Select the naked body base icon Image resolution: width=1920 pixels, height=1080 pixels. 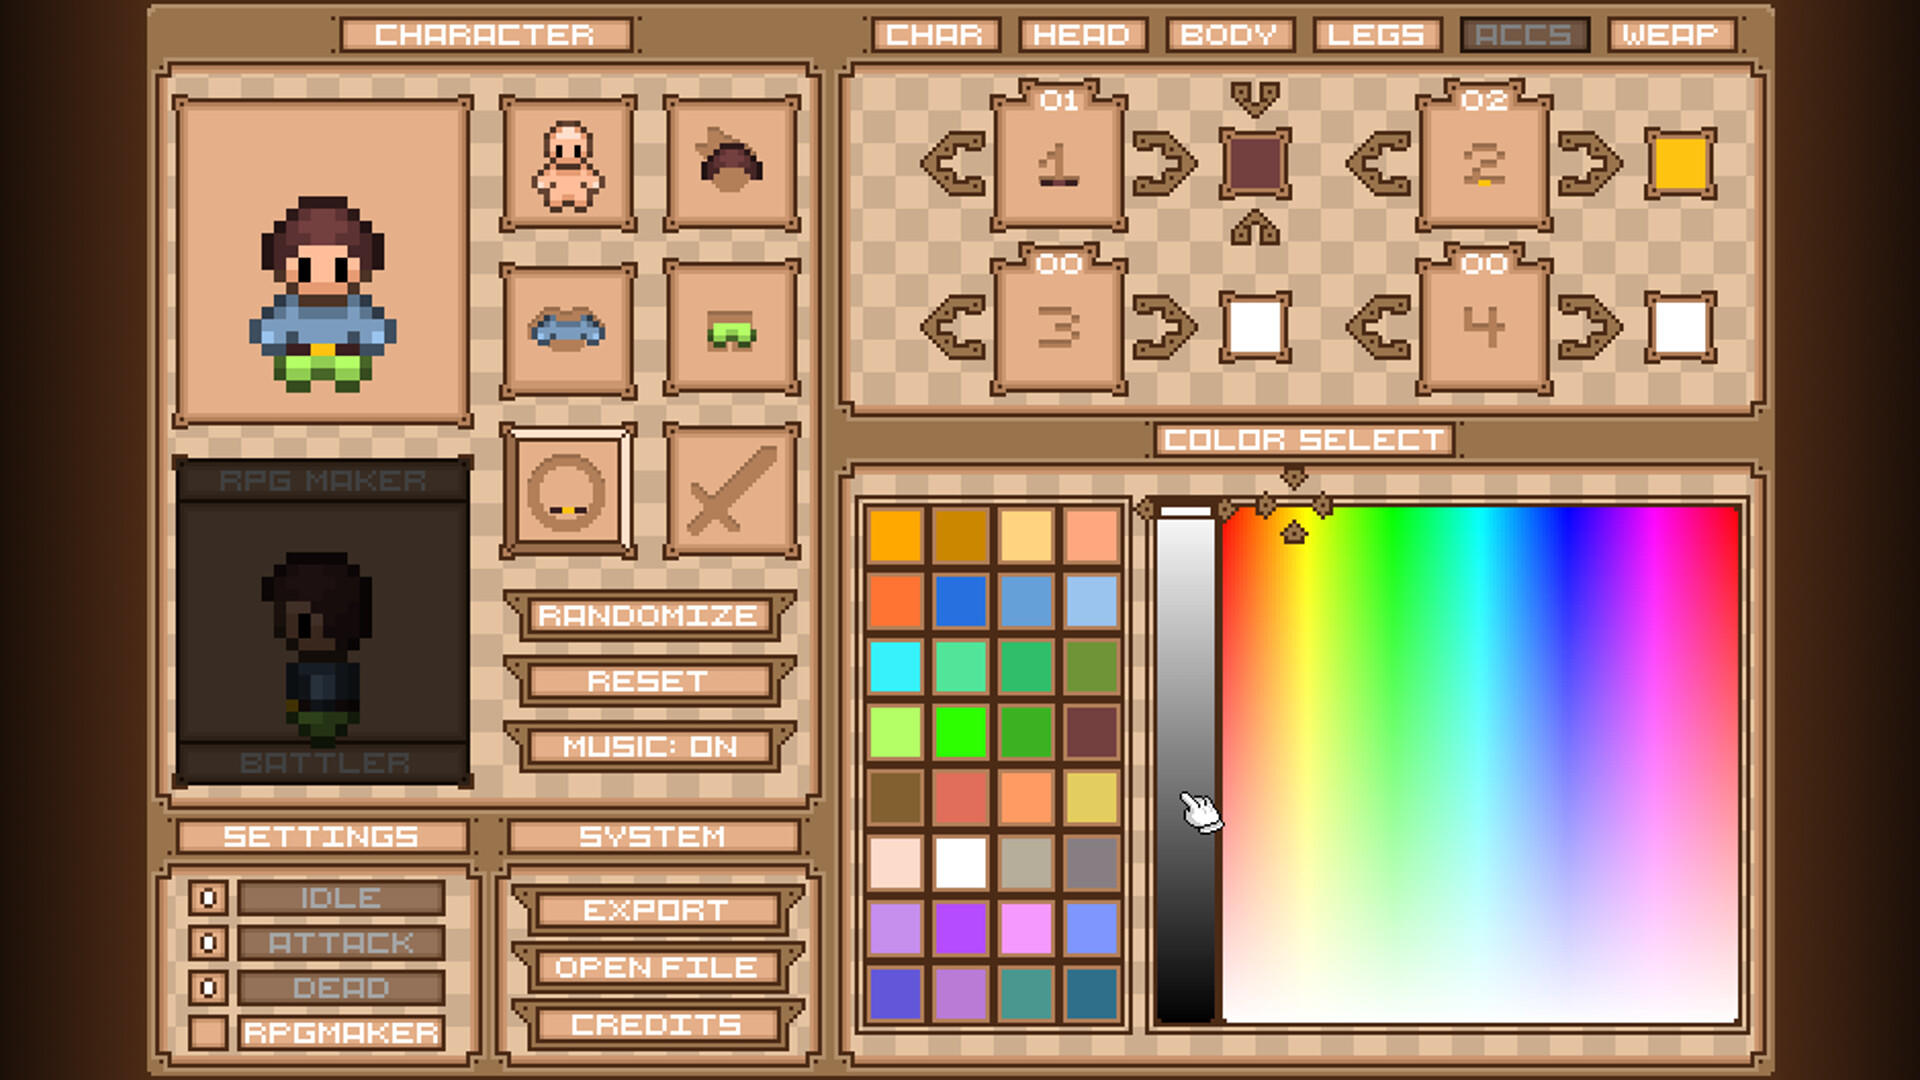(x=567, y=165)
